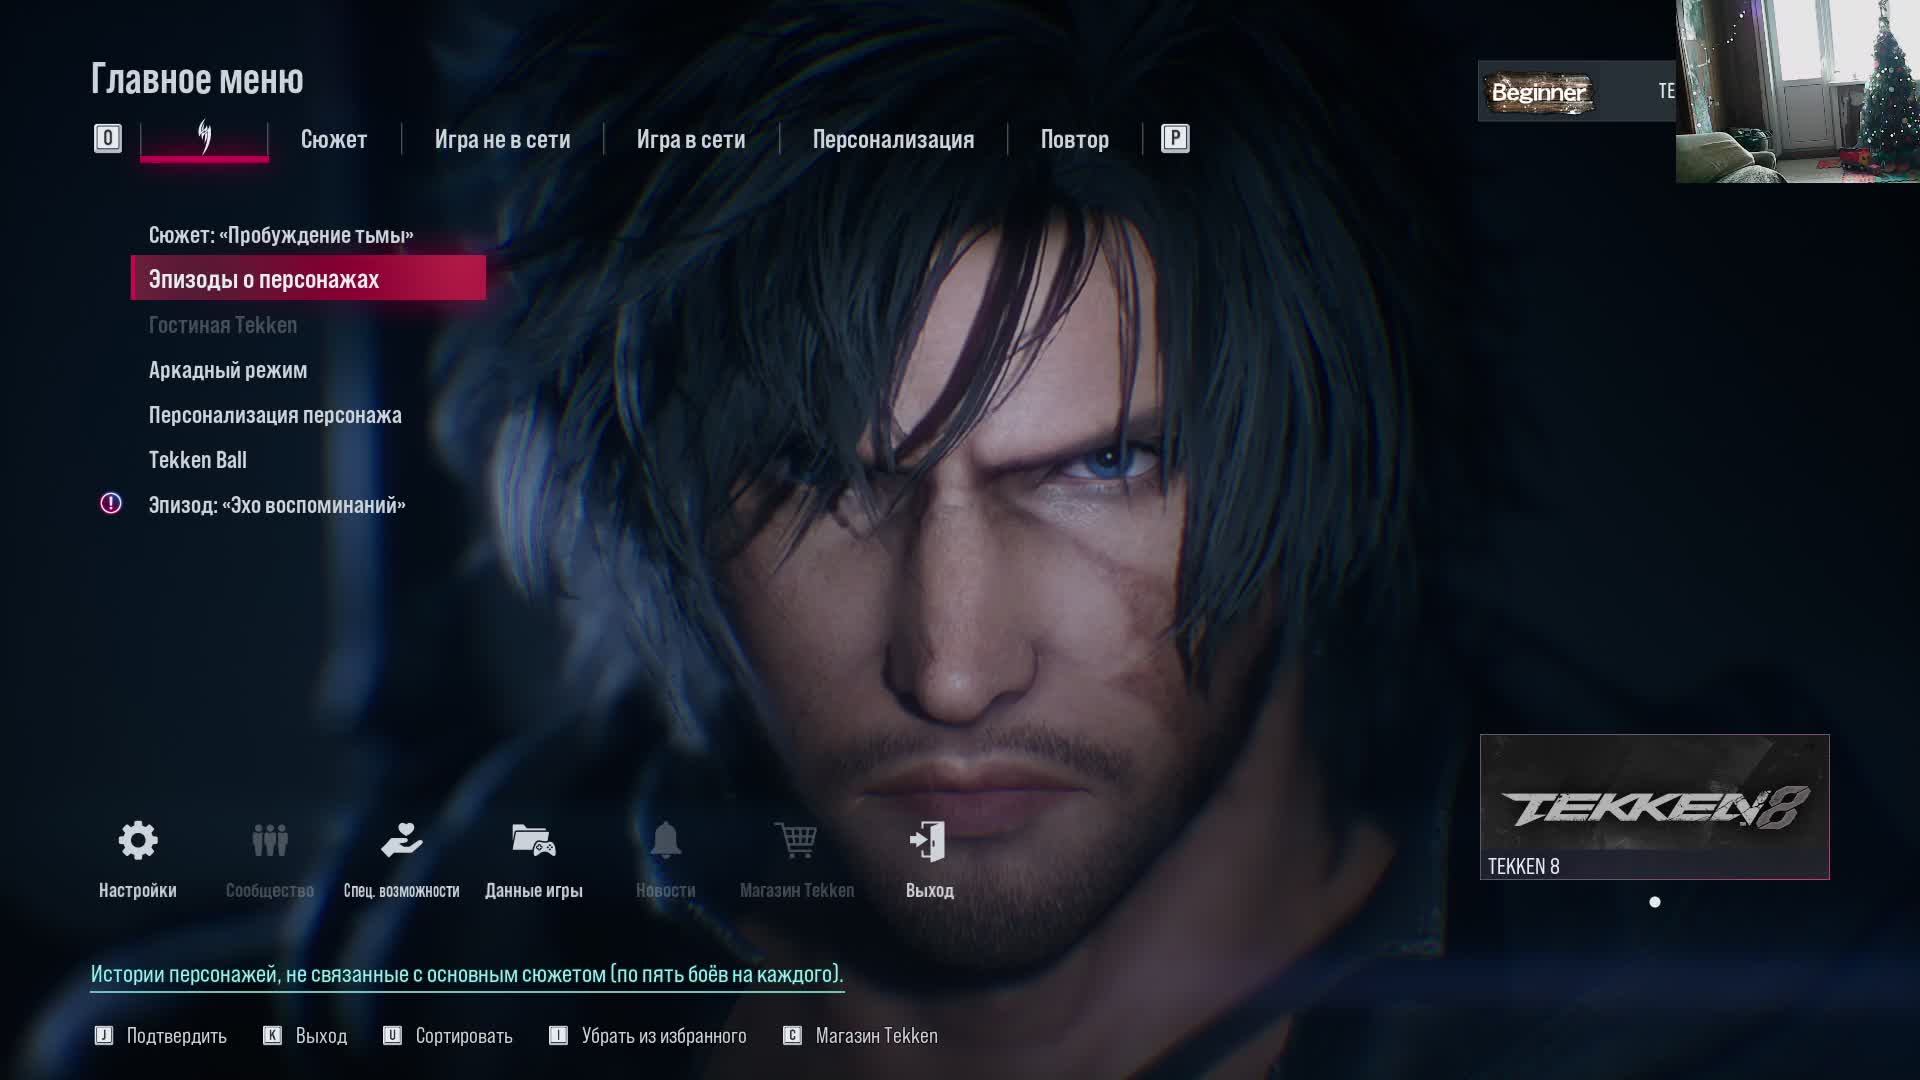This screenshot has width=1920, height=1080.
Task: Click the Главное меню heading
Action: point(197,79)
